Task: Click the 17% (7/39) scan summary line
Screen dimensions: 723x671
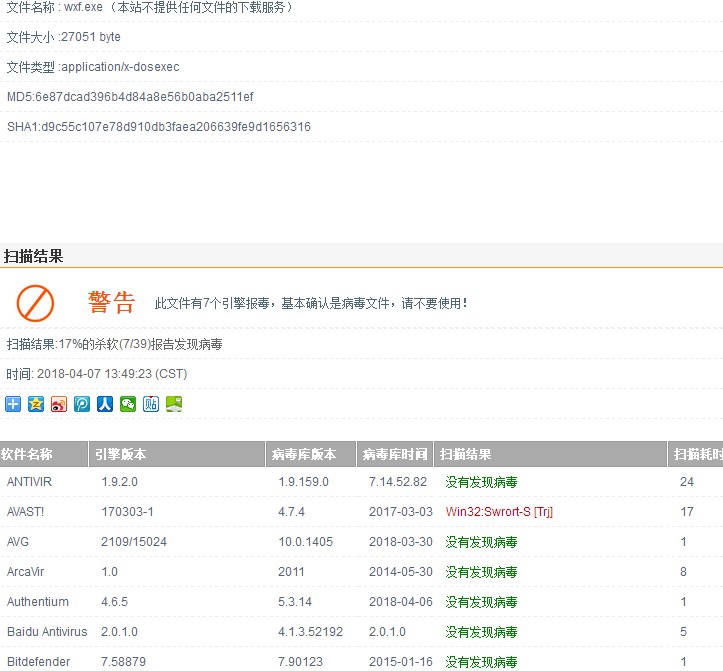Action: 114,344
